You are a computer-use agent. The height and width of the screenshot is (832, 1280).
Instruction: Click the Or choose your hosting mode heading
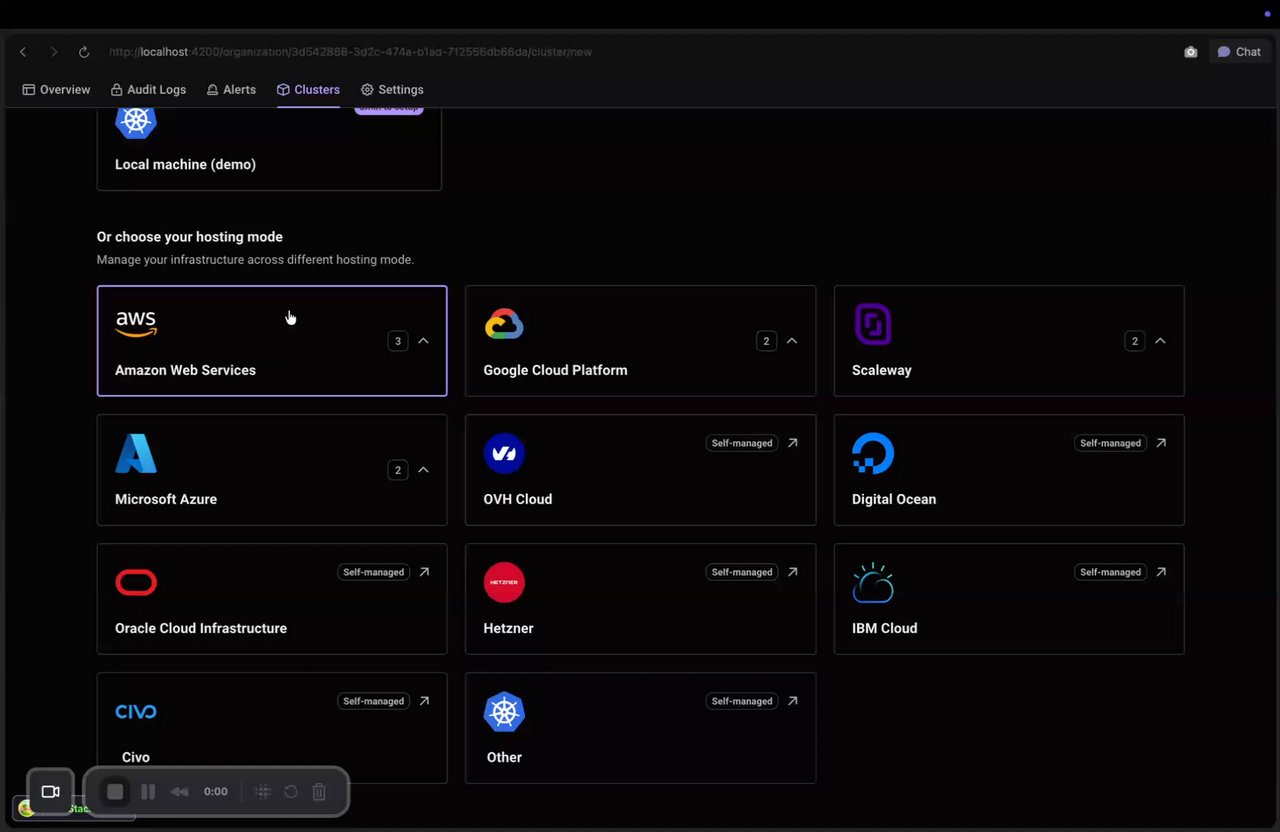(190, 237)
